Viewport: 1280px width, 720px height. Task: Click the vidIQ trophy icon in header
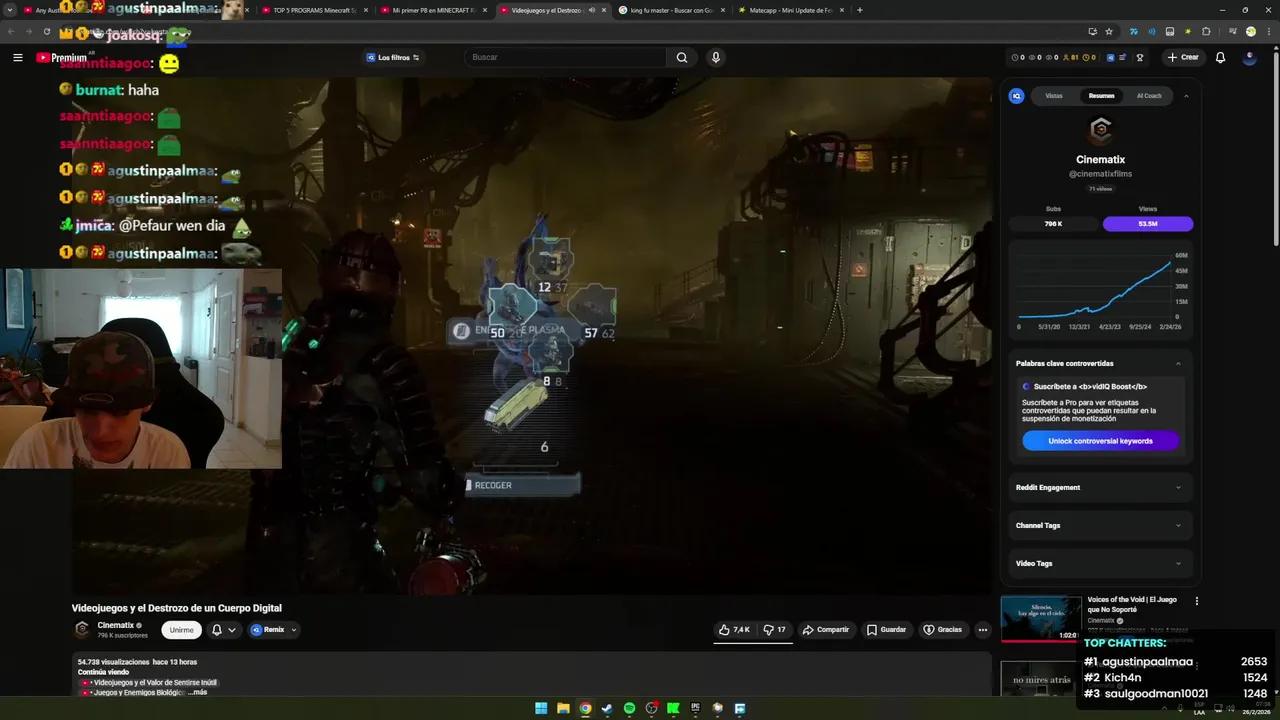coord(1140,57)
